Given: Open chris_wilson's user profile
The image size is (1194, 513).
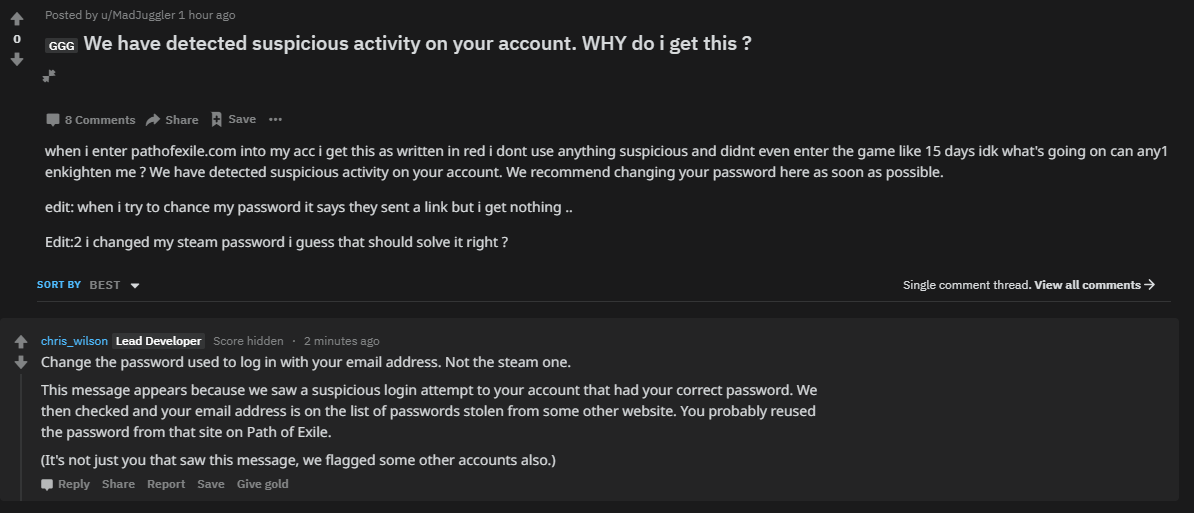Looking at the screenshot, I should [74, 341].
